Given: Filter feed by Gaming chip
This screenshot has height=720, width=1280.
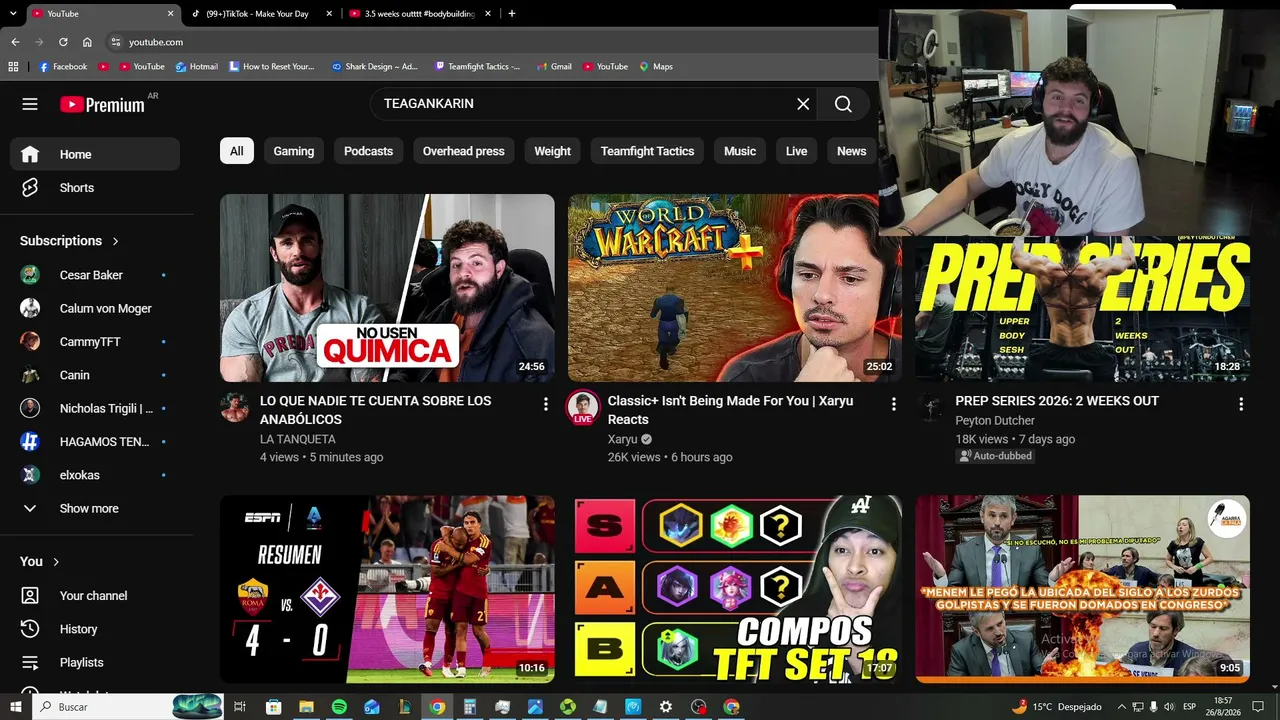Looking at the screenshot, I should click(x=294, y=151).
